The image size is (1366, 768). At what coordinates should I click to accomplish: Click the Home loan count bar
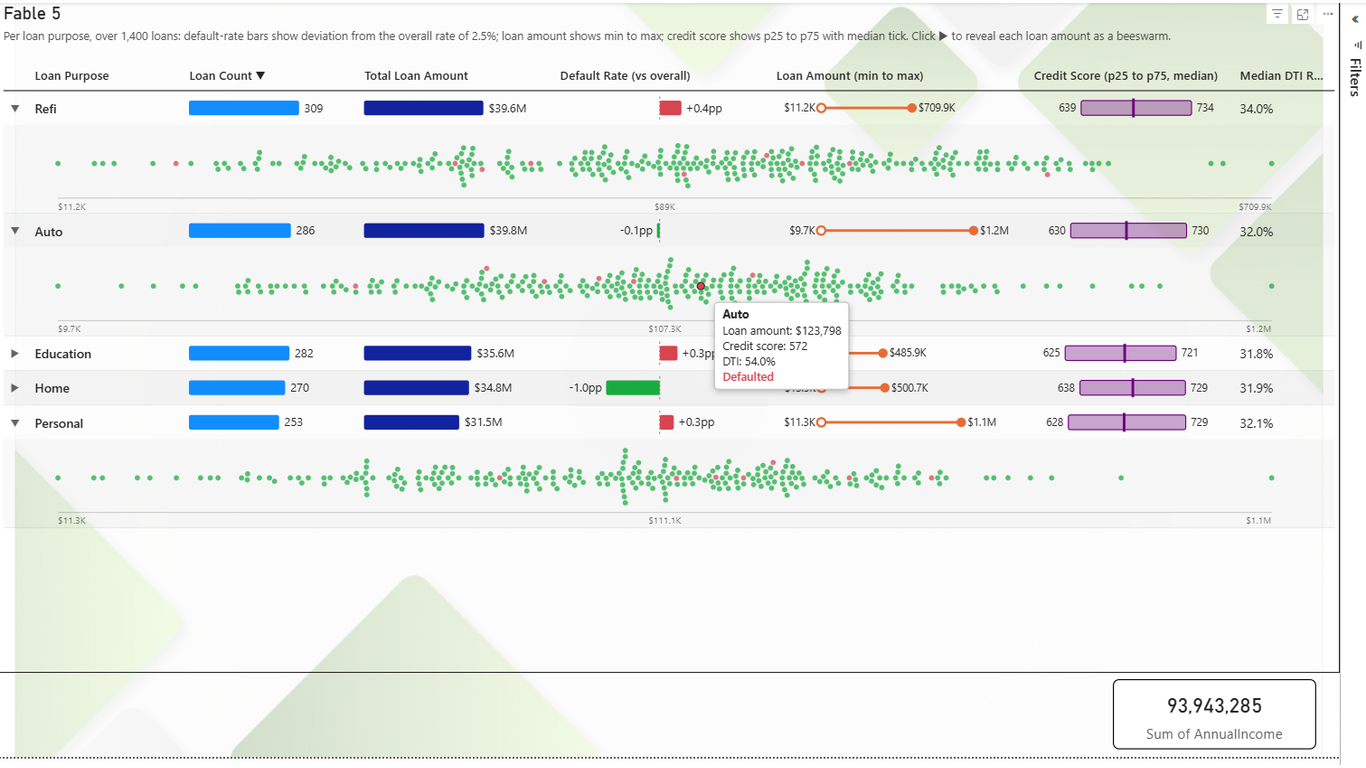coord(237,387)
